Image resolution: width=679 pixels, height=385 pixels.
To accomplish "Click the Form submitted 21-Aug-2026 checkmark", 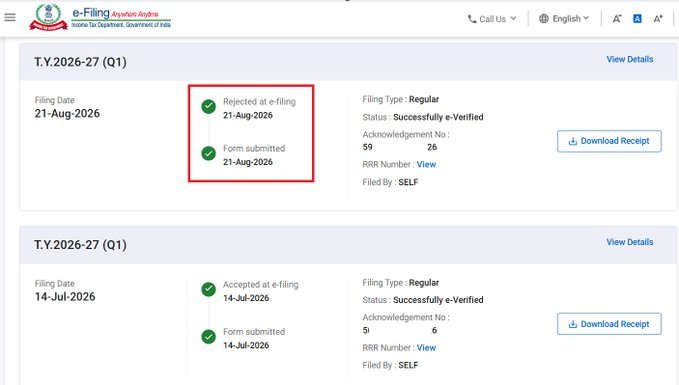I will (x=209, y=153).
